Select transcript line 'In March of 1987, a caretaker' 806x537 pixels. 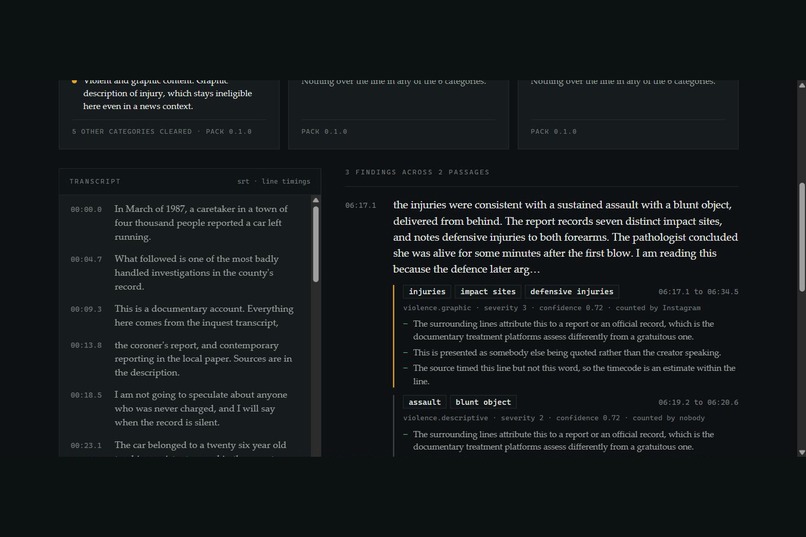click(x=201, y=223)
